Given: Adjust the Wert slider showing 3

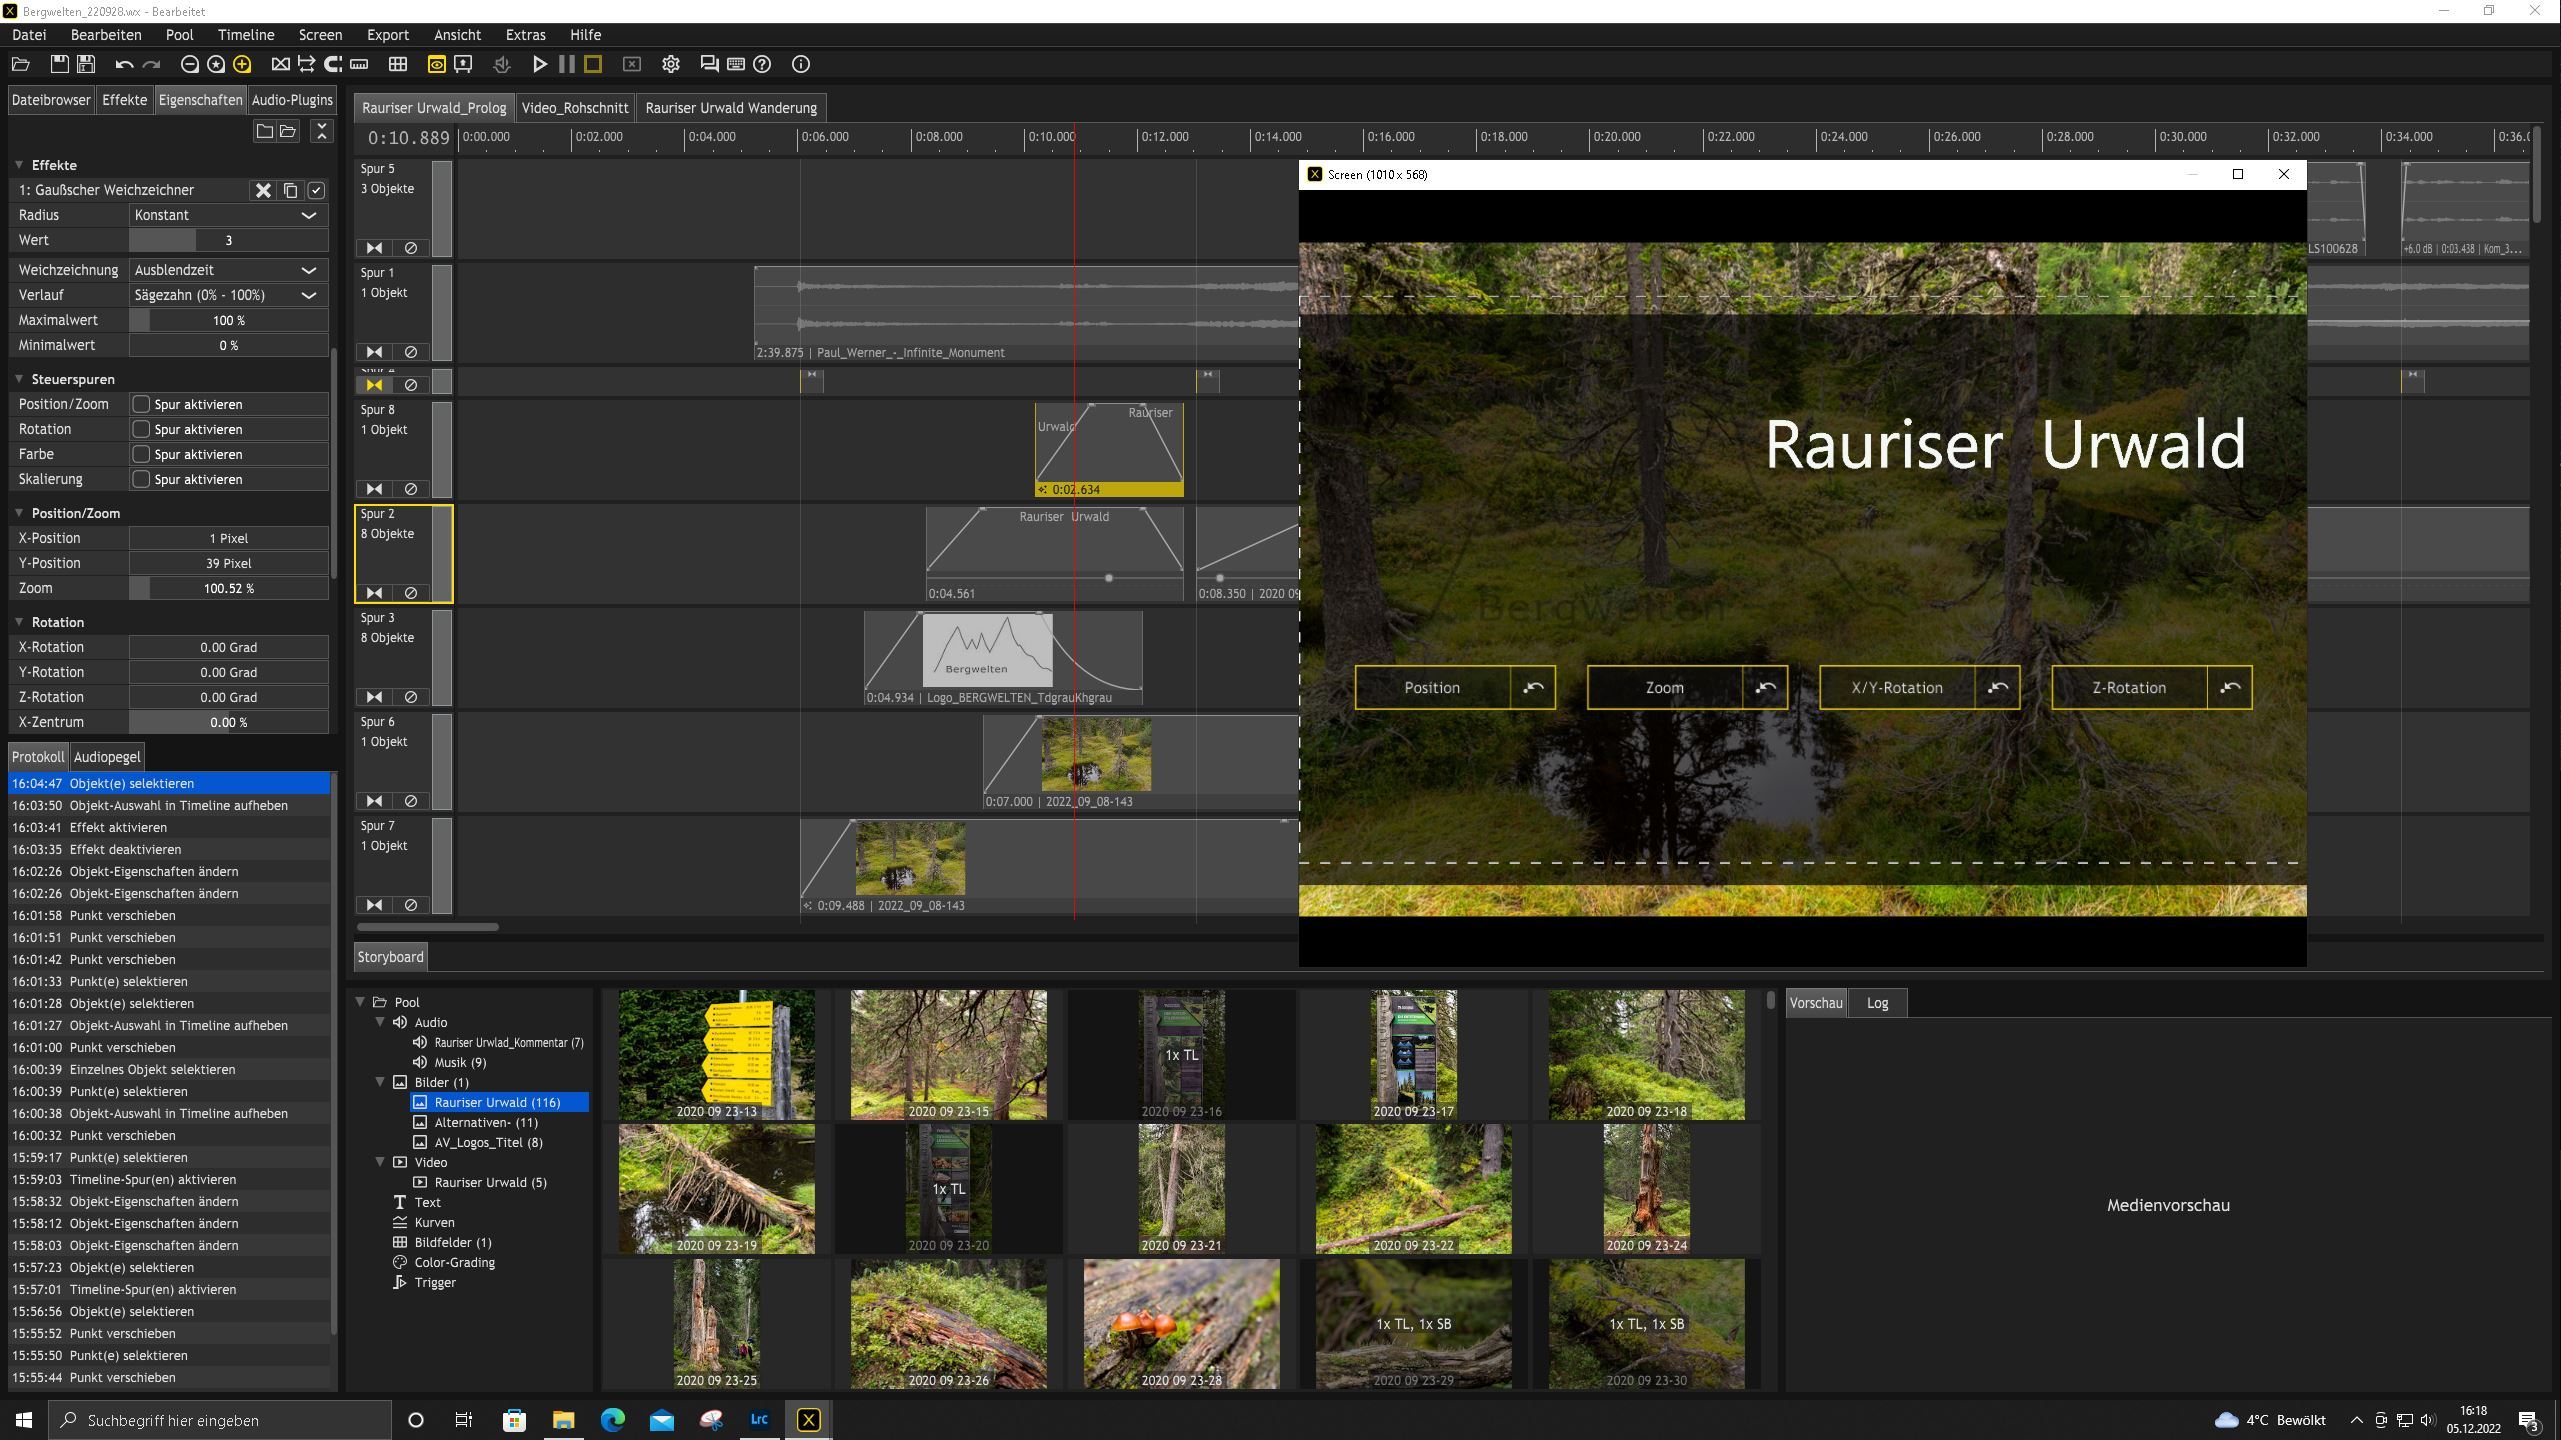Looking at the screenshot, I should (228, 240).
